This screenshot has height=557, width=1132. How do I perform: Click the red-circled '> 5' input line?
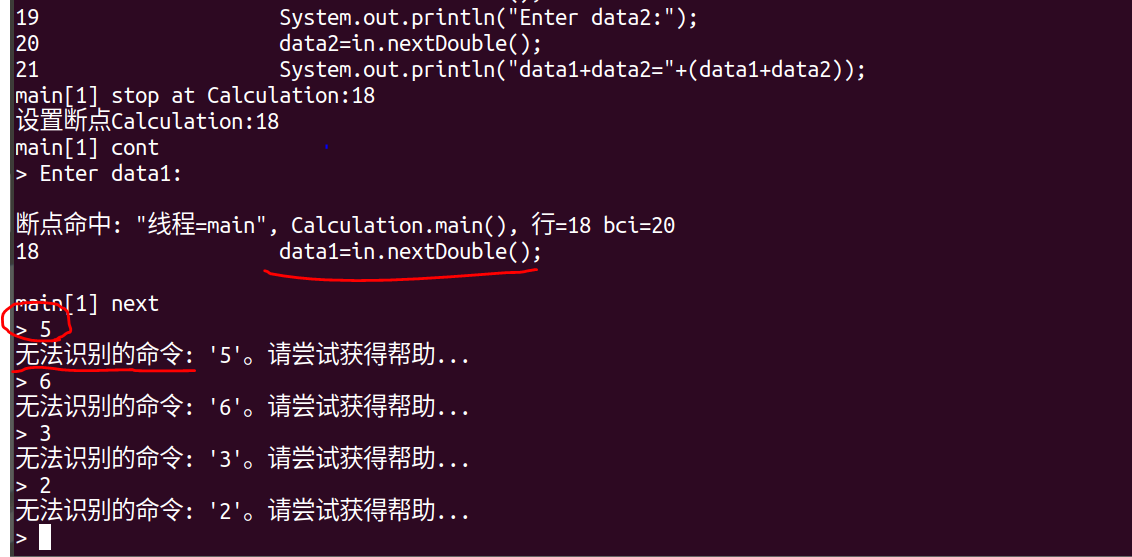pos(33,330)
